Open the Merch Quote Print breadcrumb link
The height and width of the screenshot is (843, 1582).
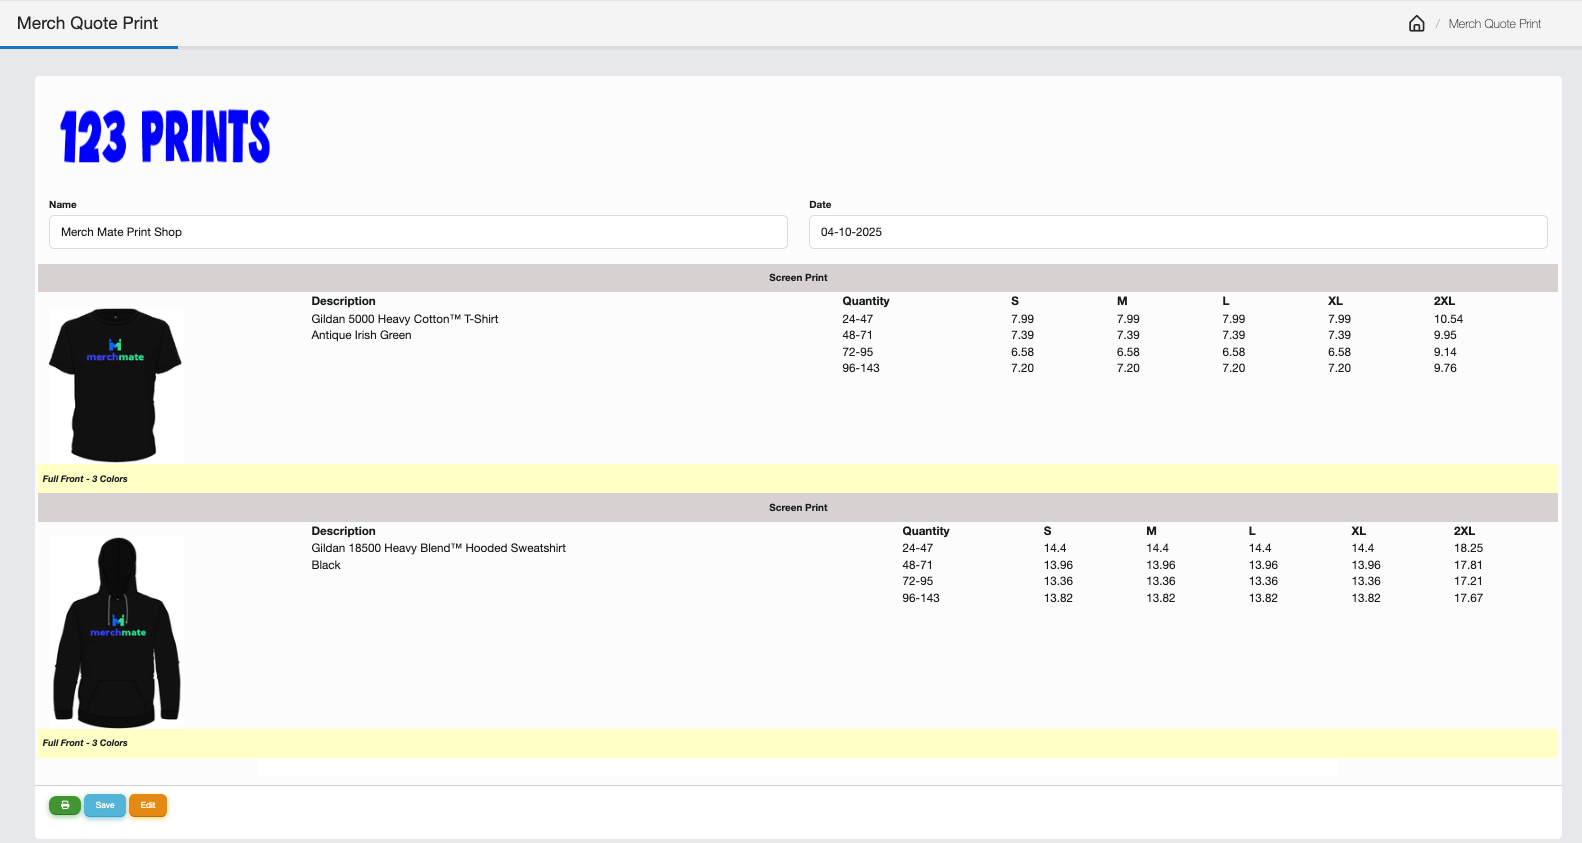pos(1494,24)
